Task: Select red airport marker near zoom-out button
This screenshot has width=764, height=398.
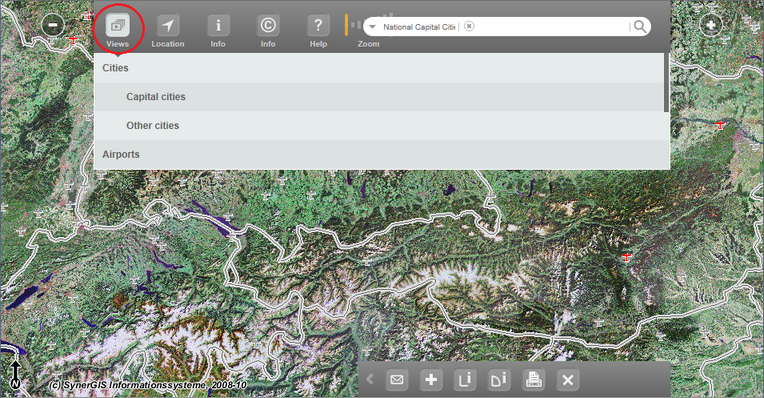Action: pyautogui.click(x=73, y=40)
